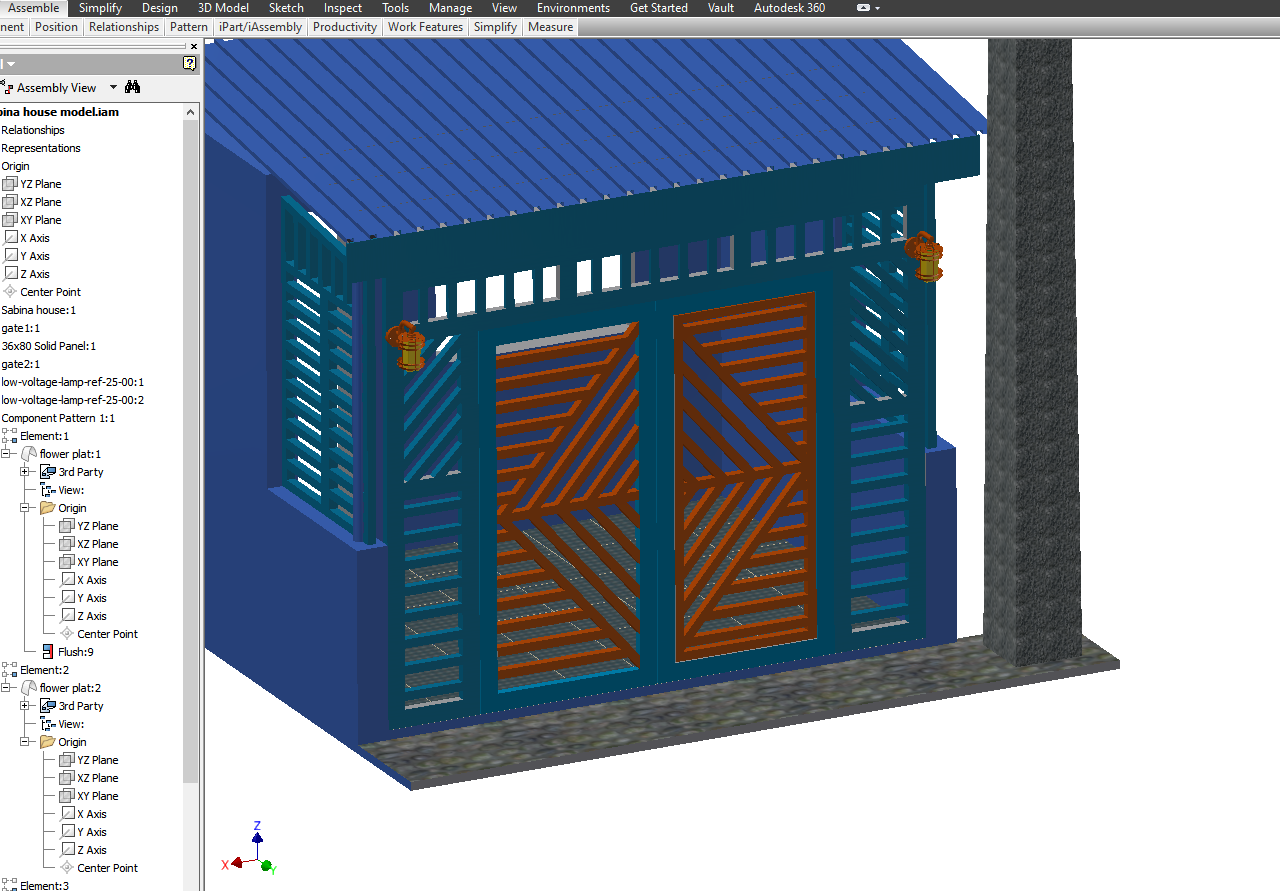Select XY Plane under flower plat:1
Screen dimensions: 1280x891
89,562
